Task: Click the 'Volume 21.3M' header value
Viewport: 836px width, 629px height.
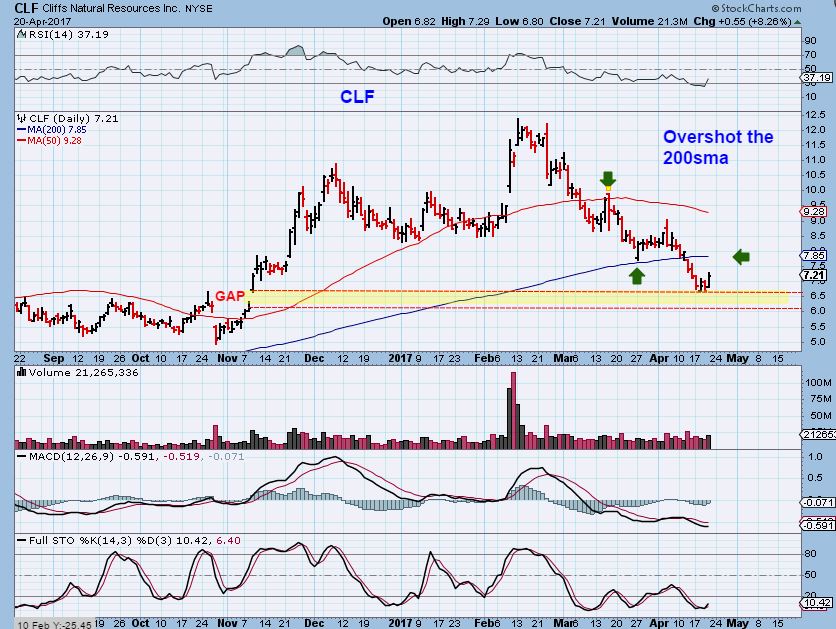Action: pyautogui.click(x=649, y=22)
